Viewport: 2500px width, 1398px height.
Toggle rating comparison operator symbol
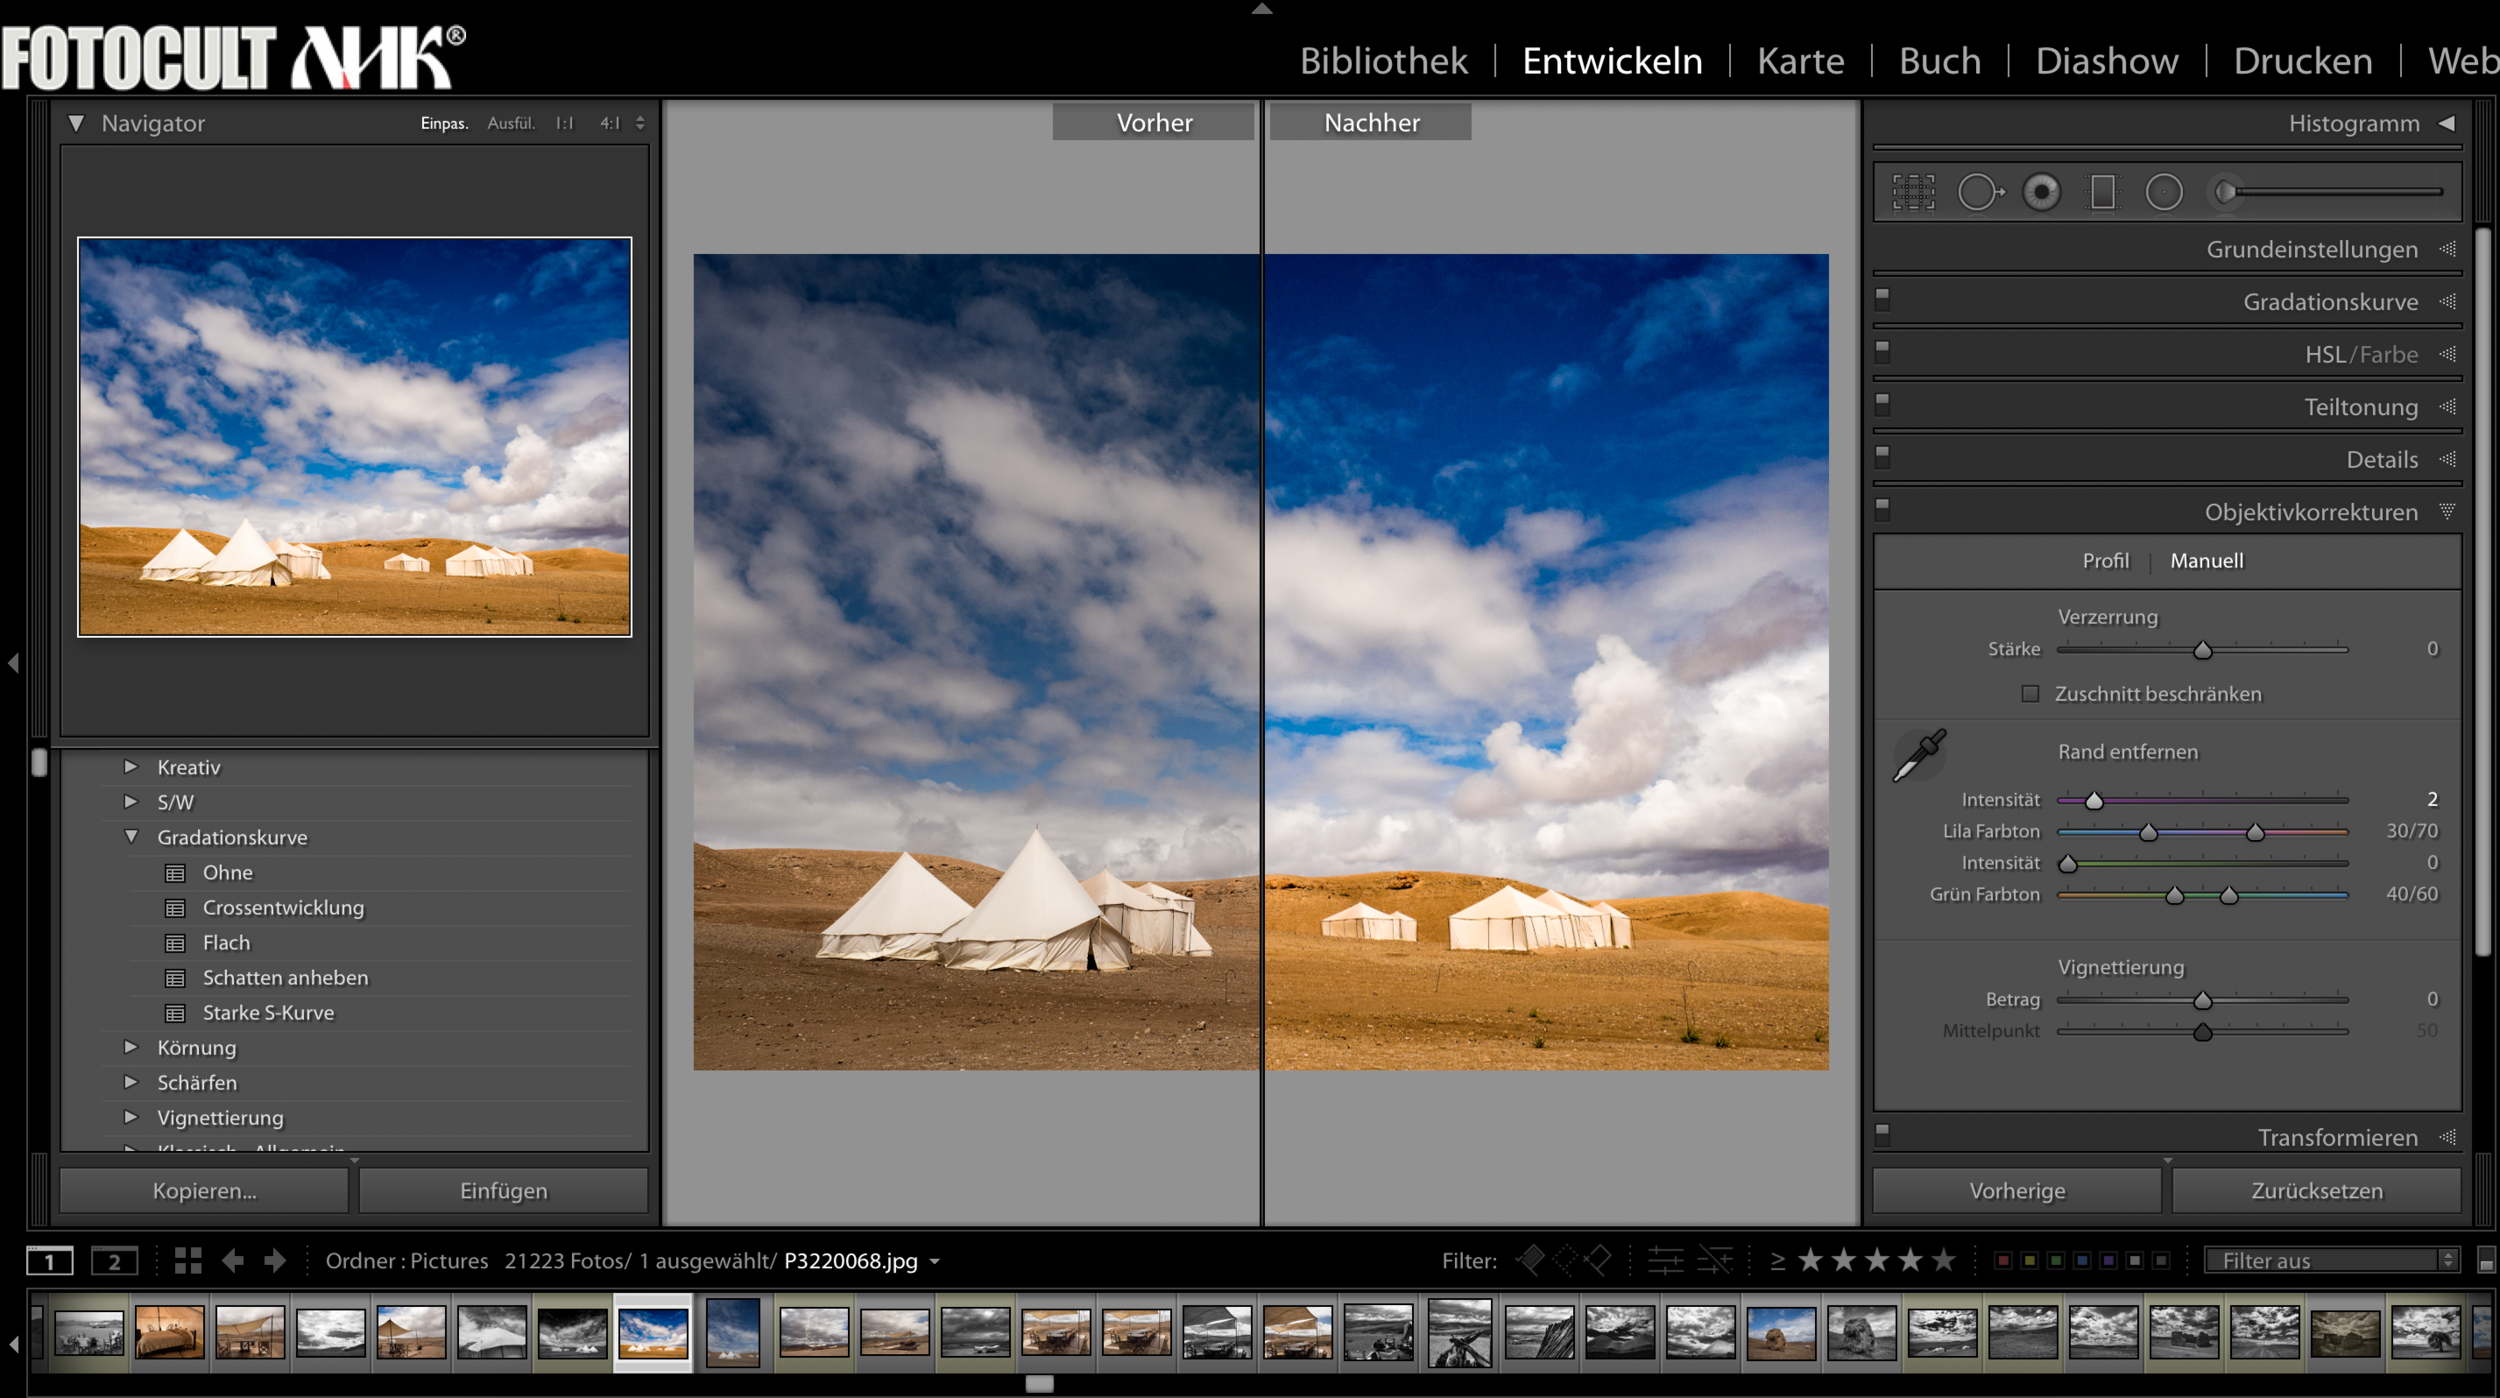point(1777,1261)
